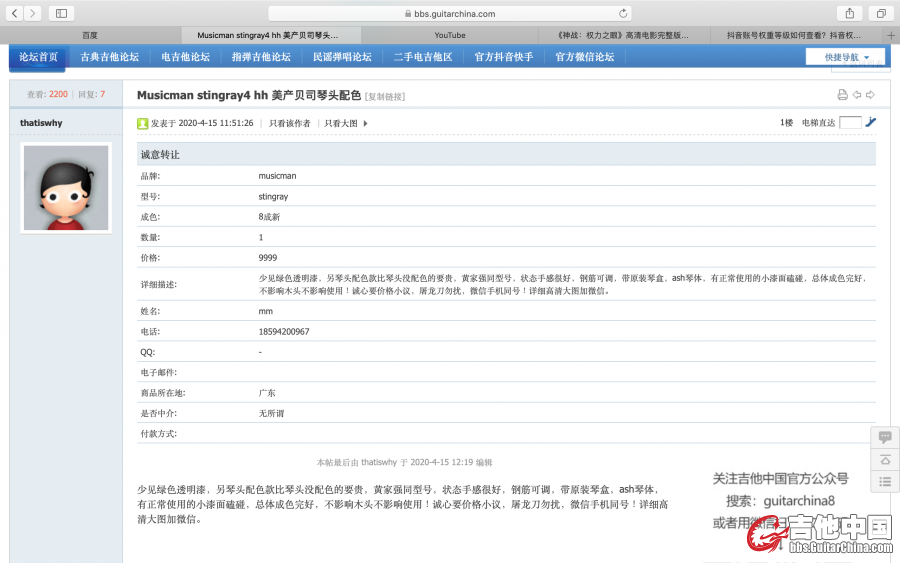Screen dimensions: 900x563
Task: Click the 诚意转让 table header
Action: pos(506,154)
